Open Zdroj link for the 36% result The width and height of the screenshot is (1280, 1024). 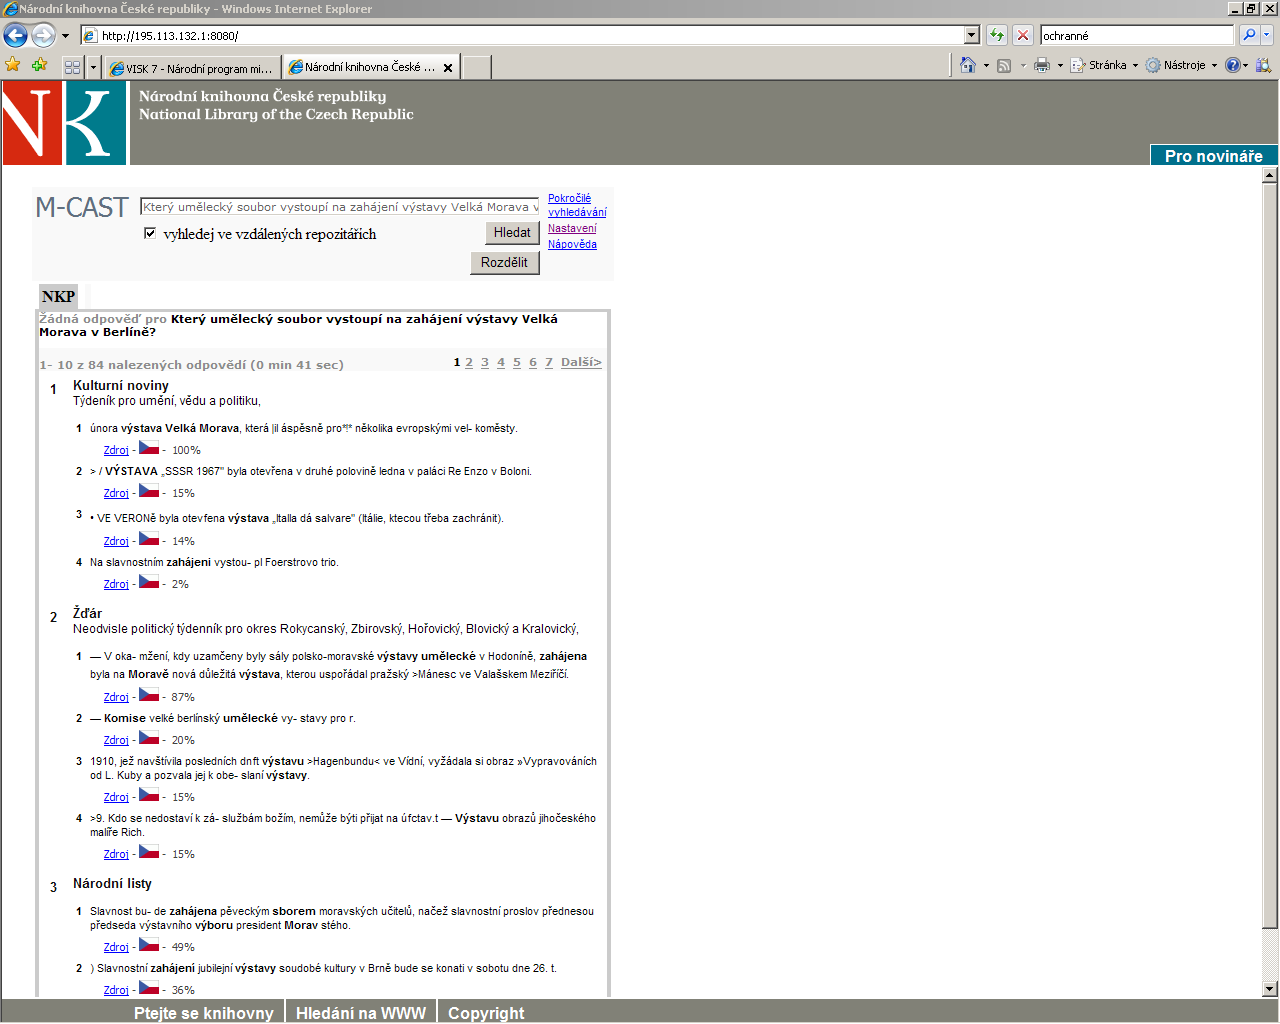tap(116, 990)
